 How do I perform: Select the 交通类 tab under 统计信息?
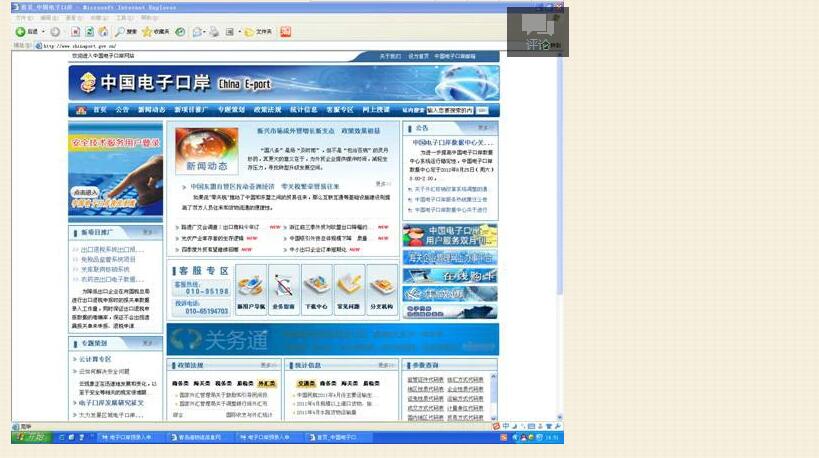(306, 383)
